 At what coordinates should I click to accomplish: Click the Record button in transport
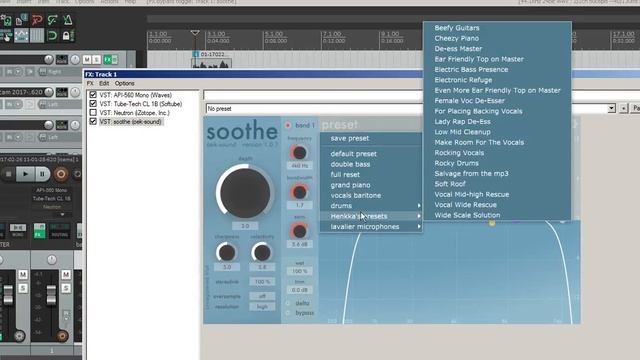[x=61, y=174]
